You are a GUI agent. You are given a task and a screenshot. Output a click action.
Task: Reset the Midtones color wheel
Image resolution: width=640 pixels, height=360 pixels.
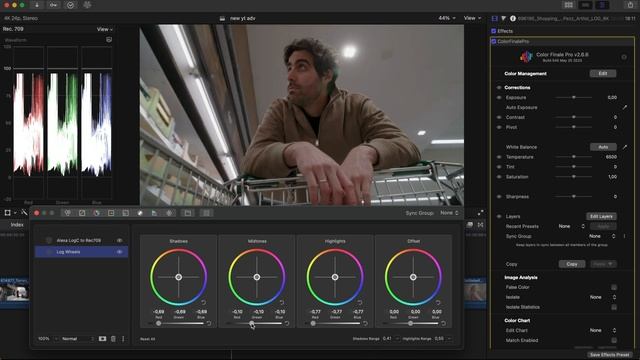282,302
